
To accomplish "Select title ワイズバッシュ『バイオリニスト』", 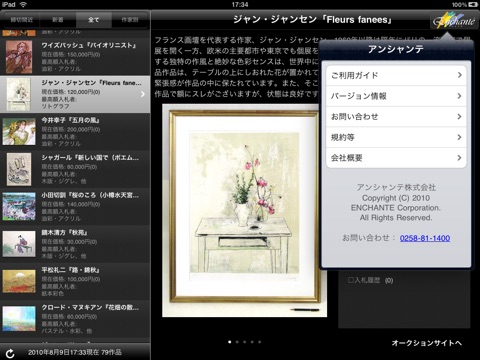I will (x=89, y=45).
